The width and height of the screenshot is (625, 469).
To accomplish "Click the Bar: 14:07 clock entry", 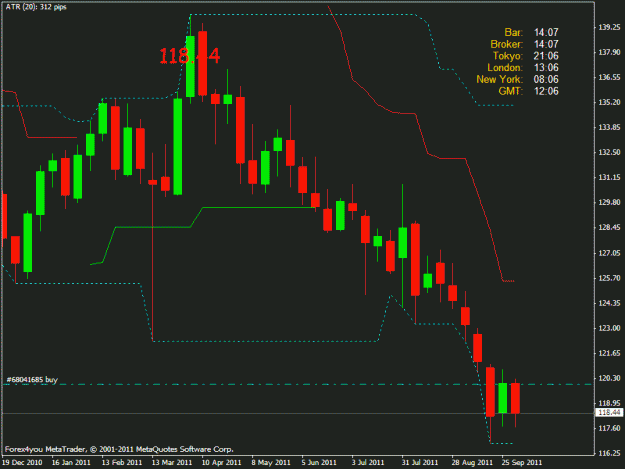I will (x=531, y=32).
